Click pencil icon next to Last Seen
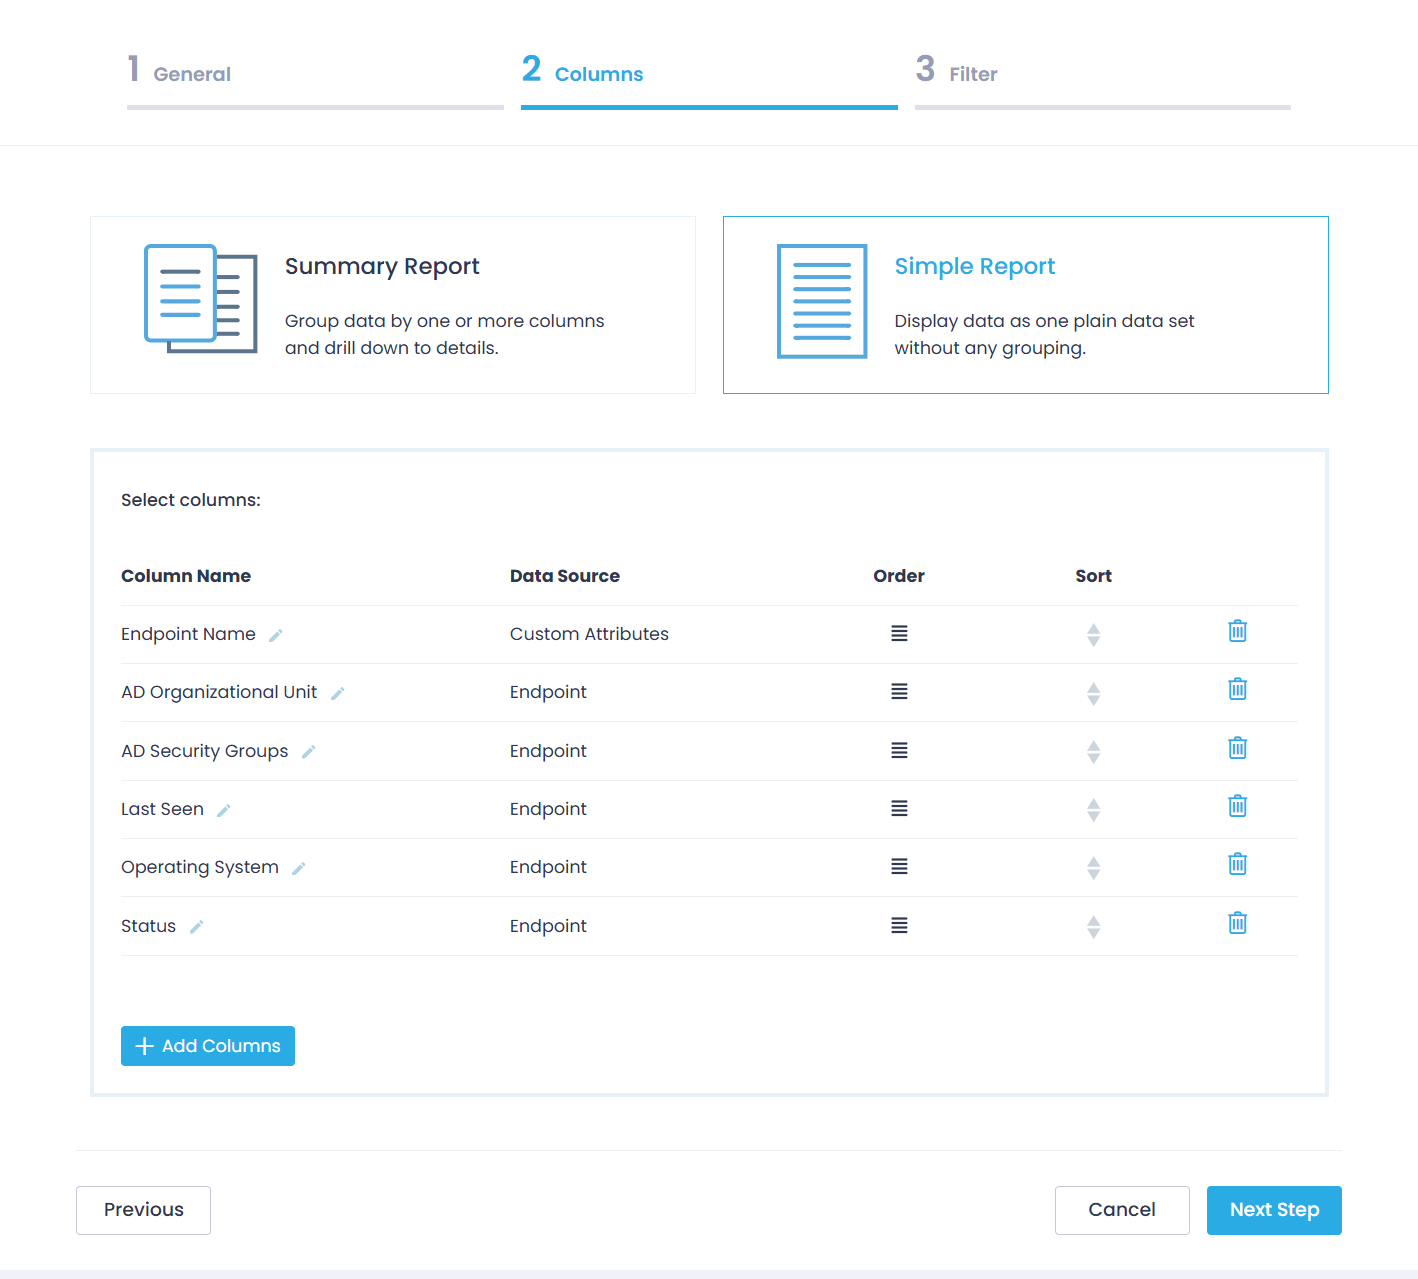 pos(224,811)
